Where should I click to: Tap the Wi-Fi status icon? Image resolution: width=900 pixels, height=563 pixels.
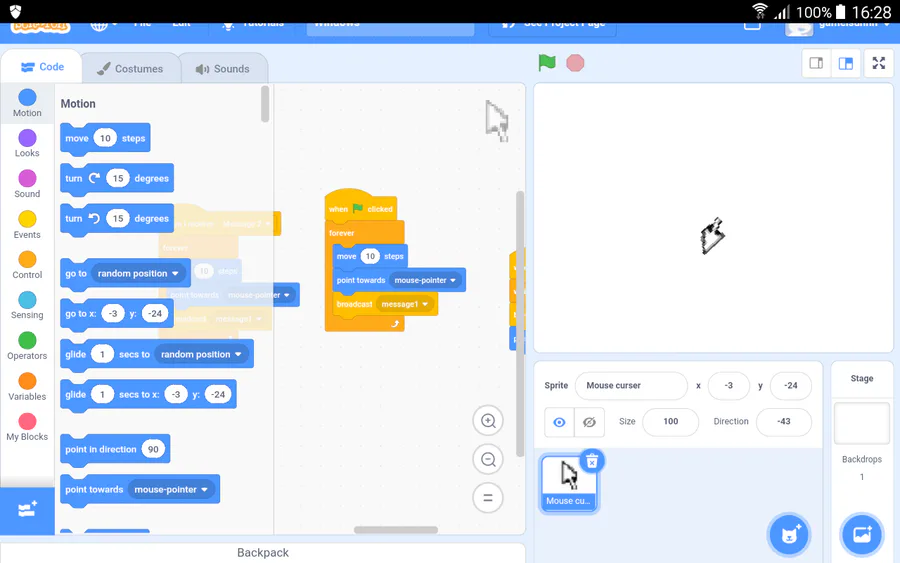click(x=760, y=11)
